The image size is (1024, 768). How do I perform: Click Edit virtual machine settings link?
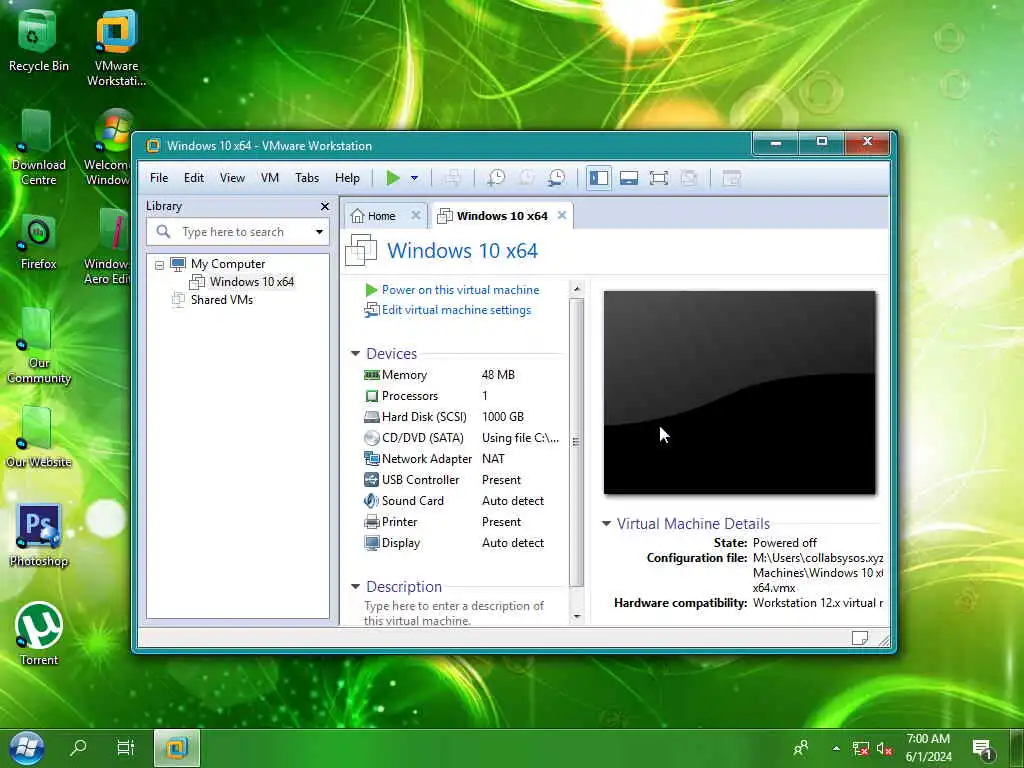click(x=456, y=310)
